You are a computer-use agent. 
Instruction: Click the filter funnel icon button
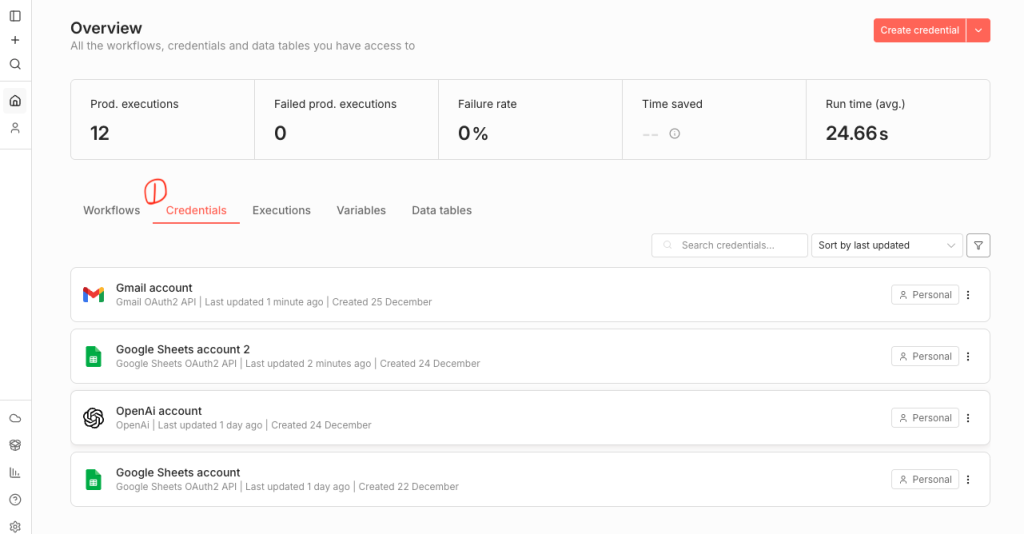(979, 245)
